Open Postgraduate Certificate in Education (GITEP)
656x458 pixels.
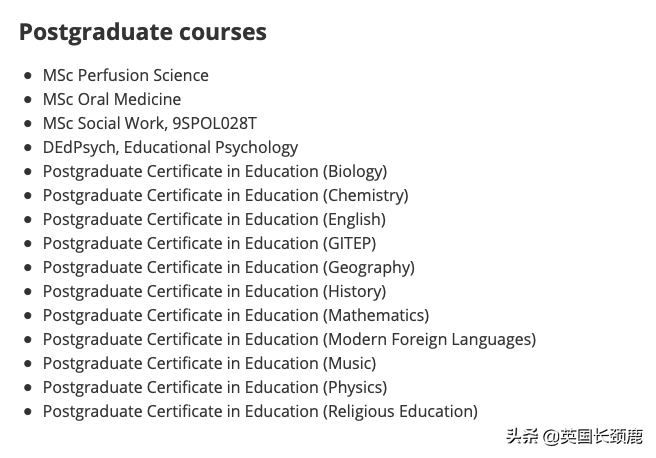tap(209, 243)
